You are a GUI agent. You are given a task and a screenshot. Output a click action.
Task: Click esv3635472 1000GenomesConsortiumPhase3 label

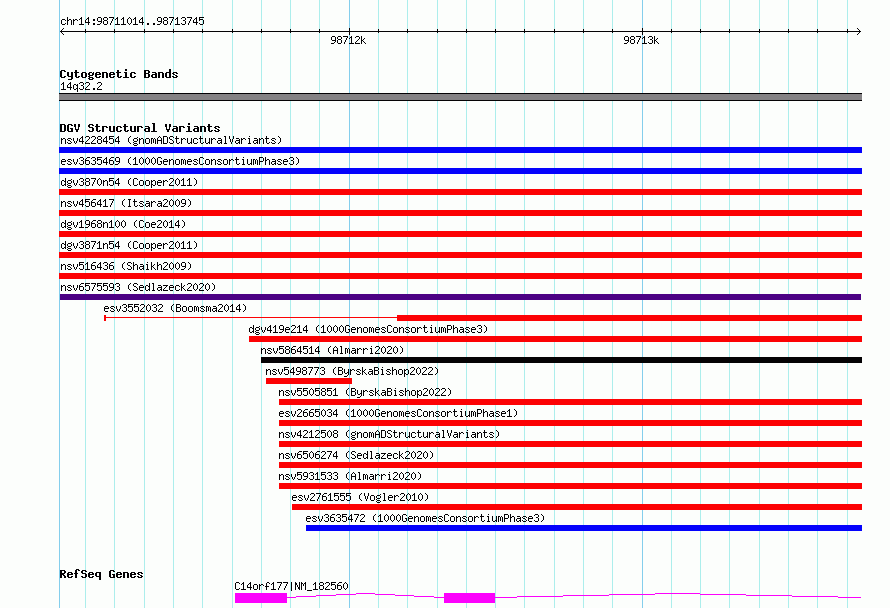point(425,518)
